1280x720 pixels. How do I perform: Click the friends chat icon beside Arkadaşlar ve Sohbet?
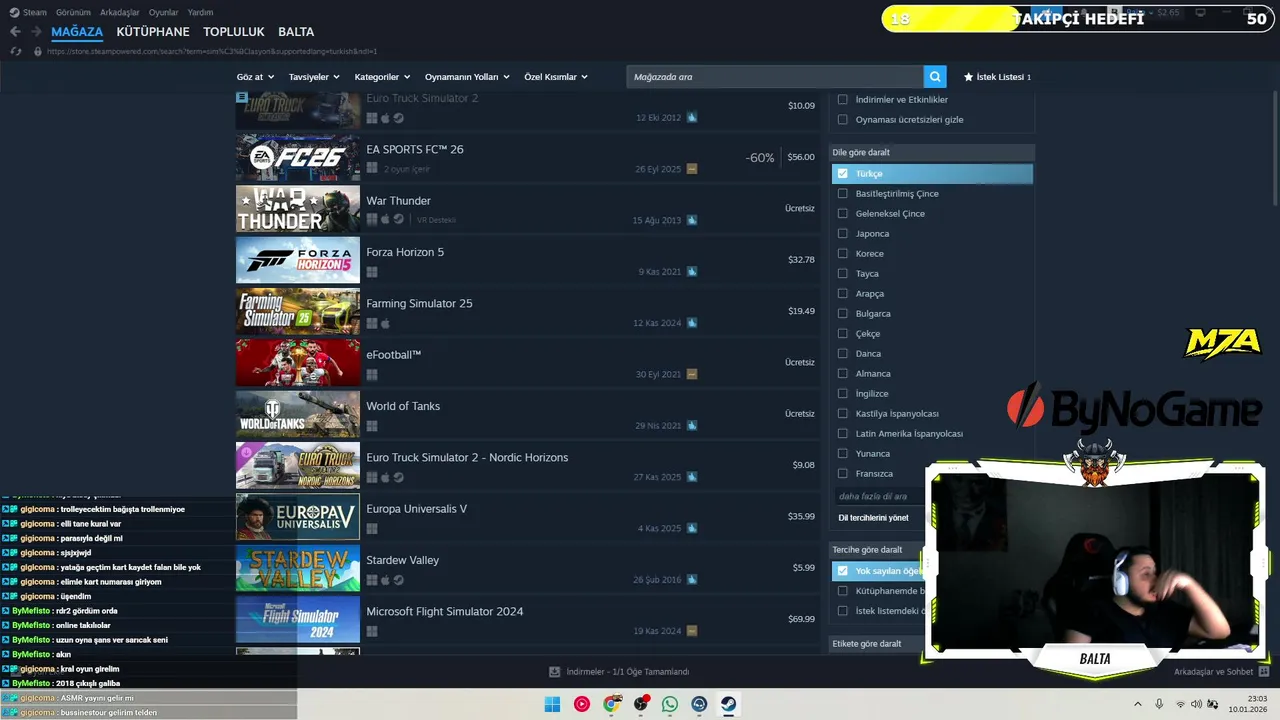1264,672
